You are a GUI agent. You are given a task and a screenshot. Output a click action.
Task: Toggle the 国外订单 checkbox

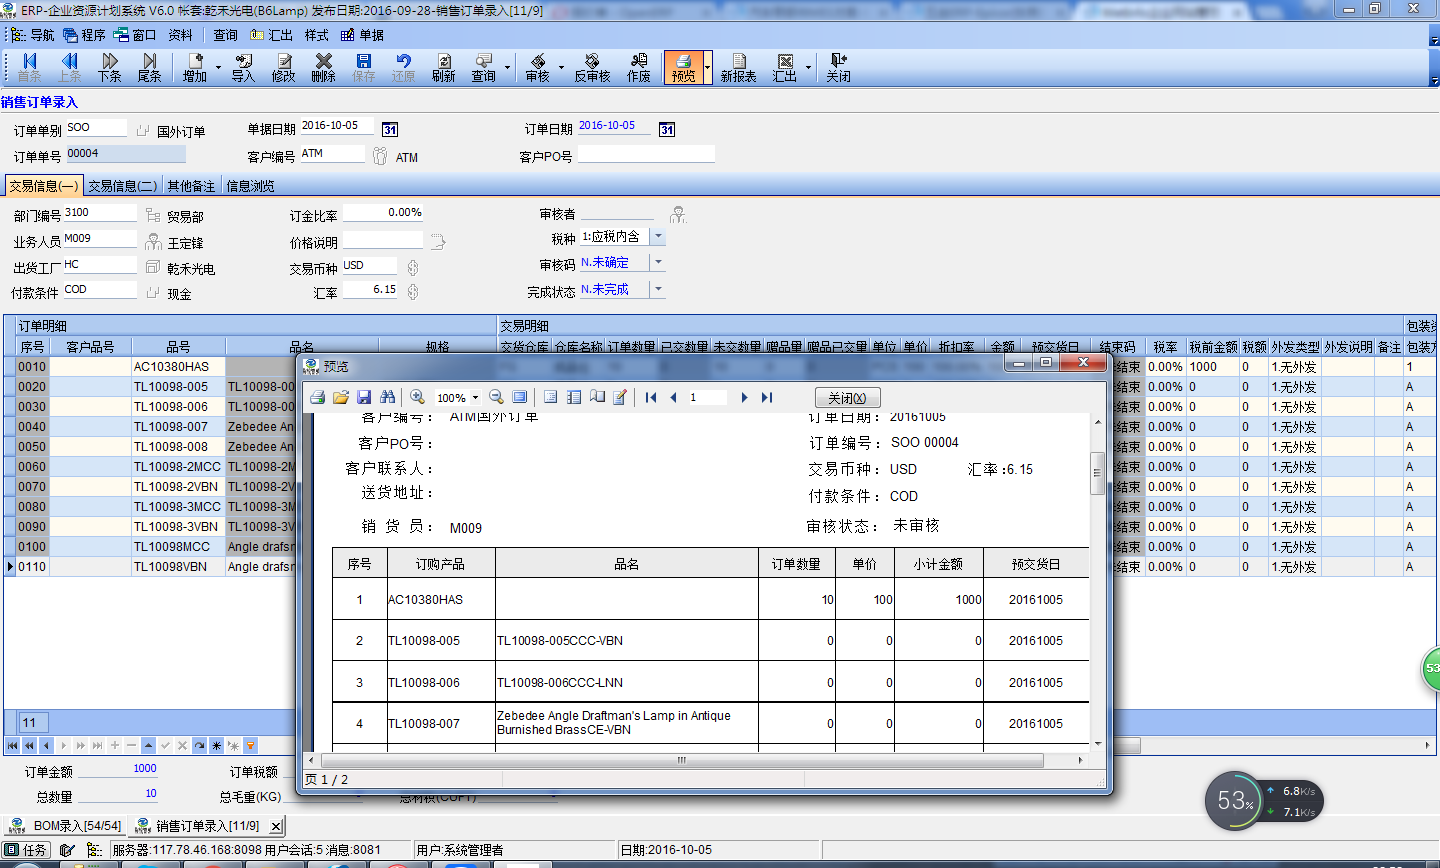pos(143,131)
